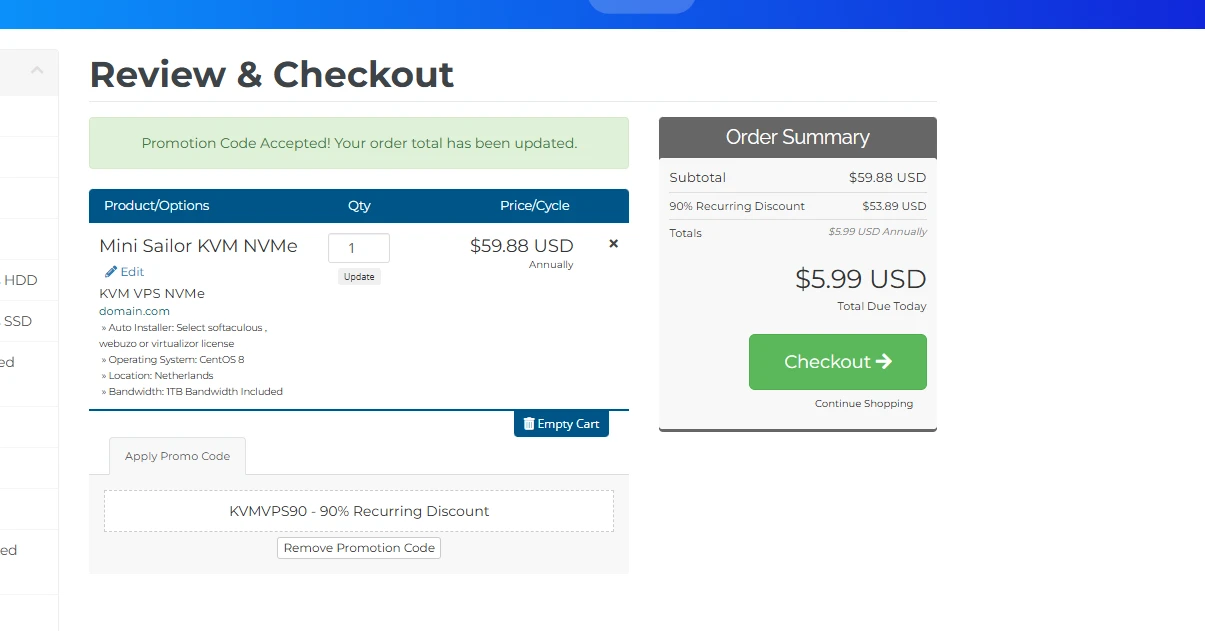Viewport: 1205px width, 631px height.
Task: Click the Mini Sailor KVM NVMe product name
Action: [198, 246]
